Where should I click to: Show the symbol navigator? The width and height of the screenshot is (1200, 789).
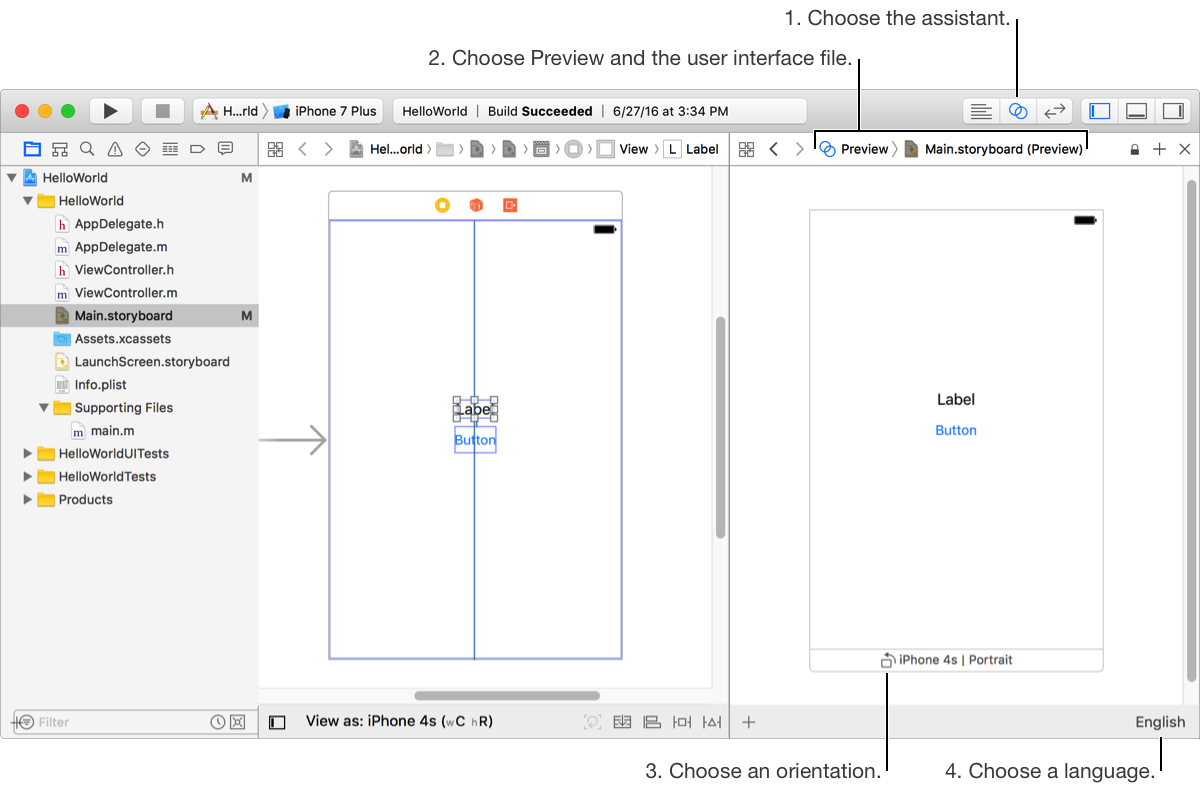pos(60,149)
